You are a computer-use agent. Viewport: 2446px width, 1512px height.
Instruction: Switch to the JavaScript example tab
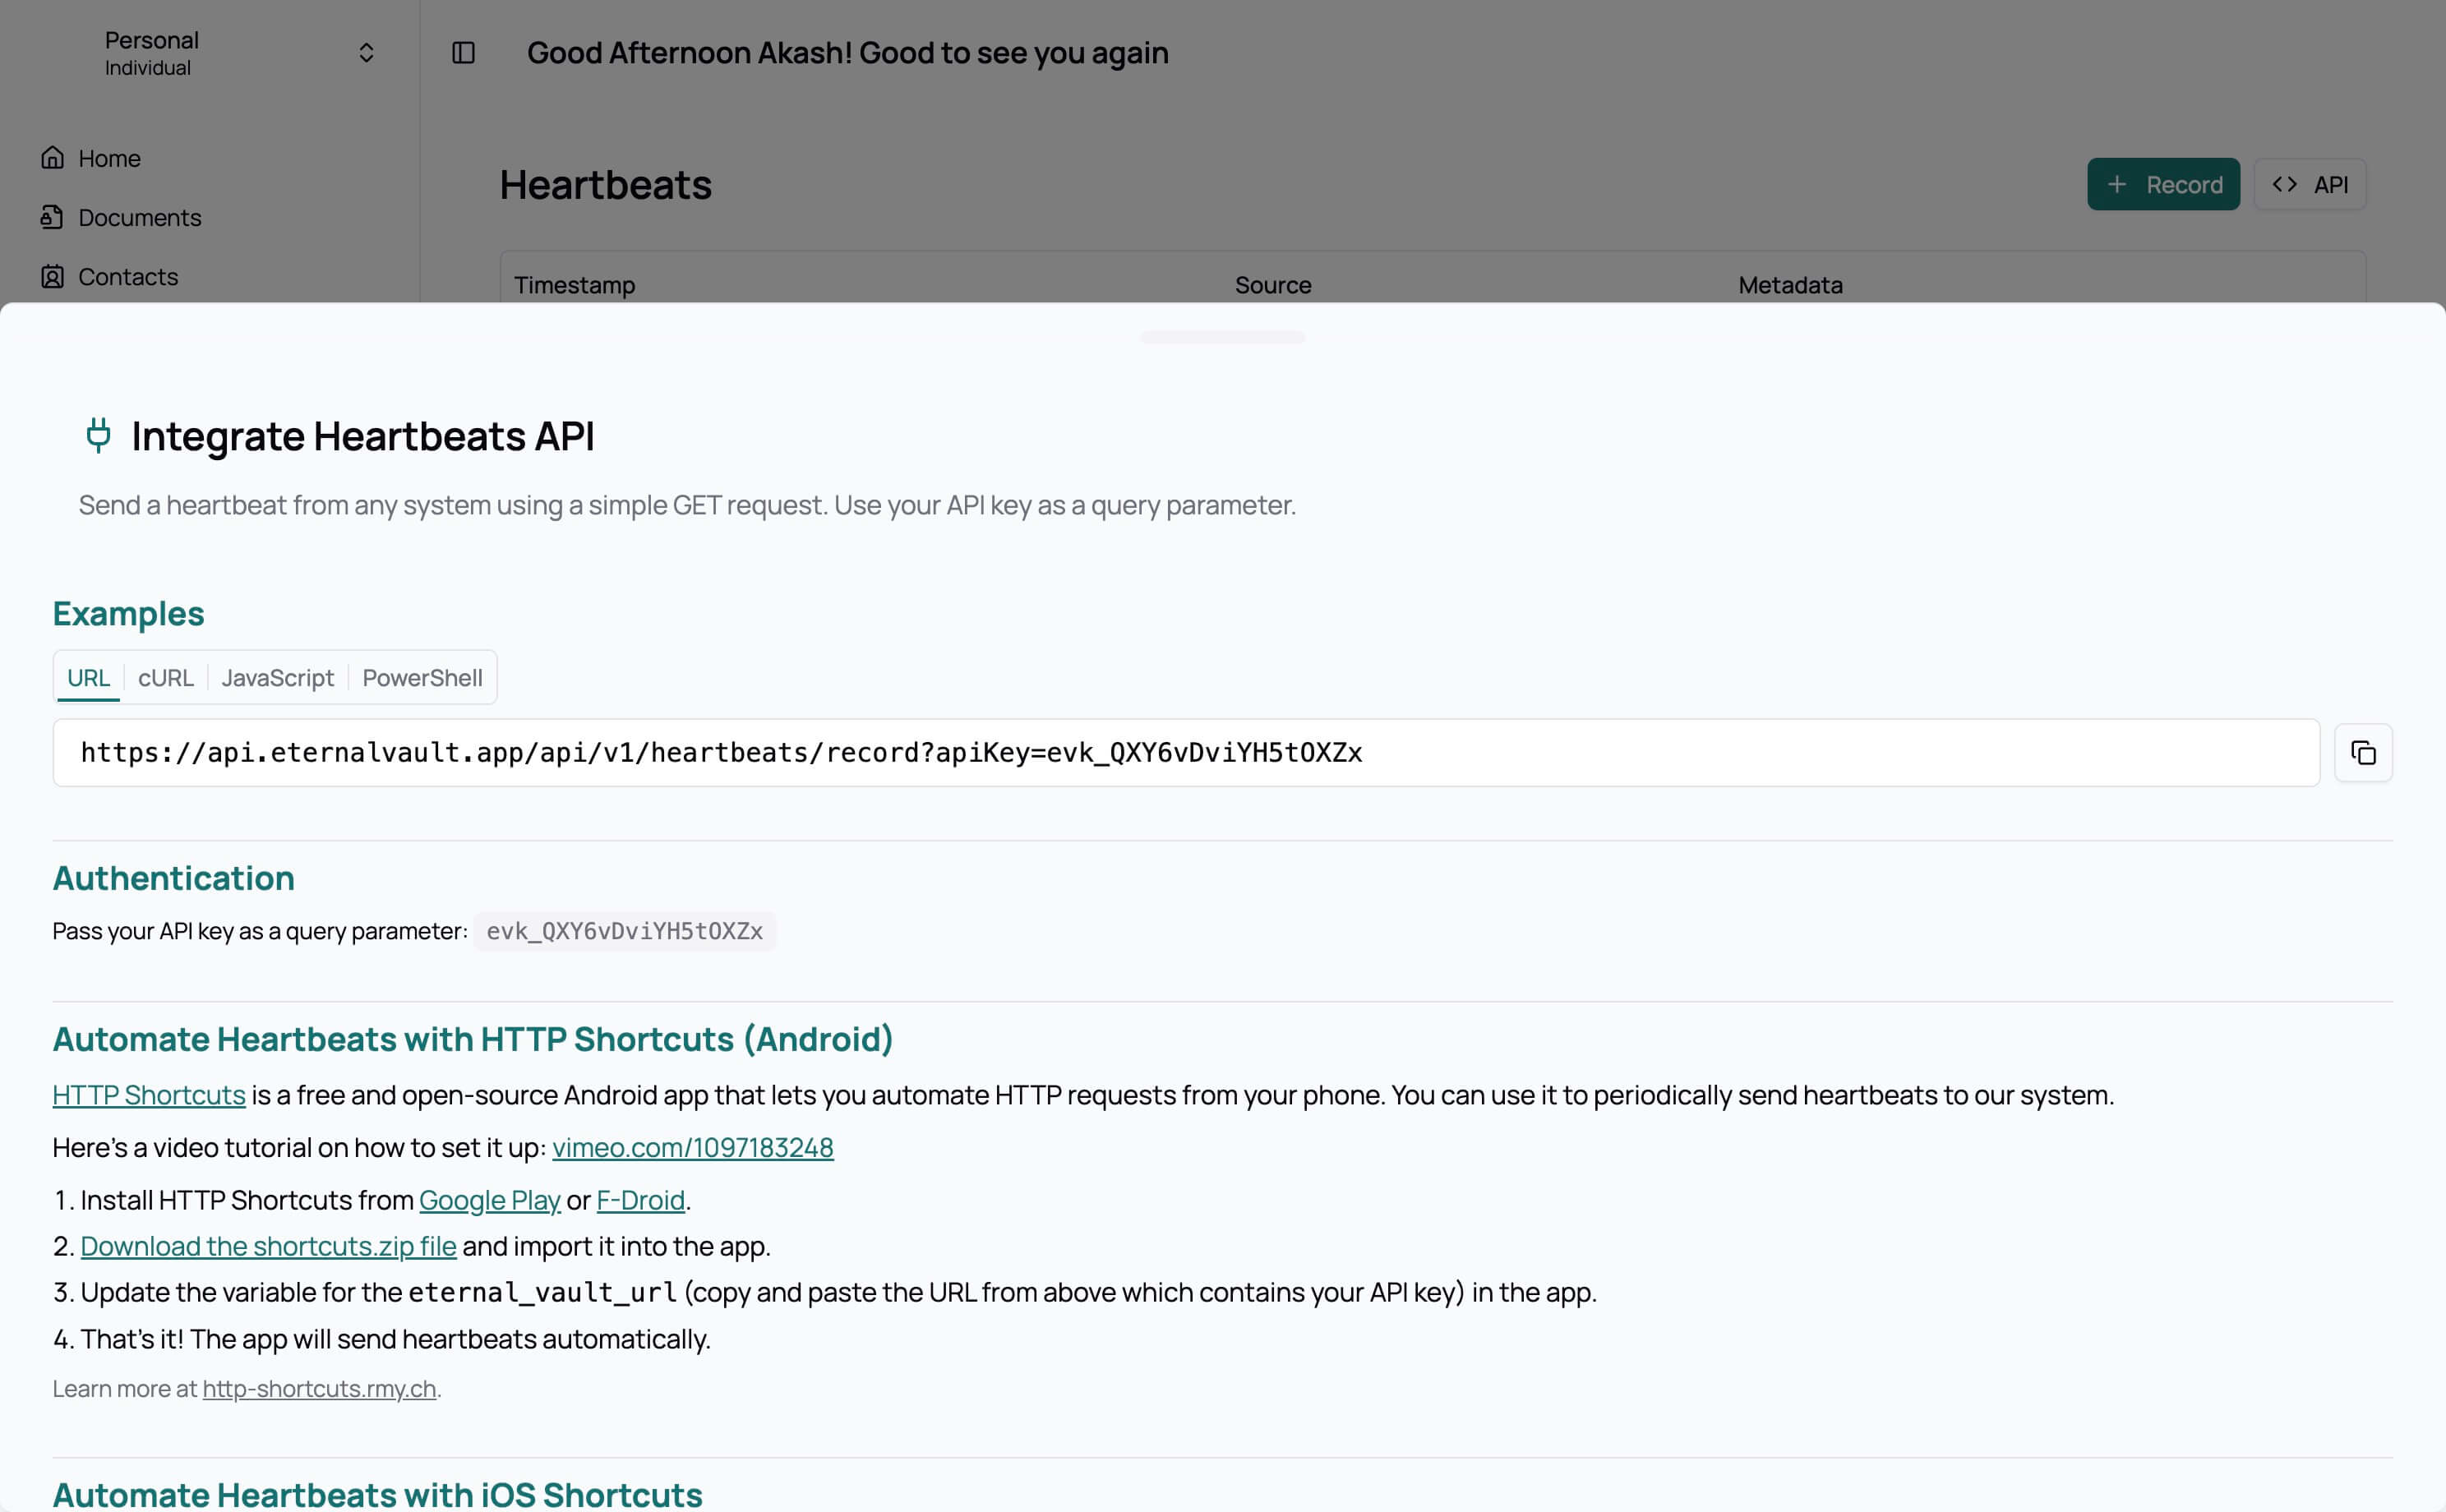(x=278, y=678)
